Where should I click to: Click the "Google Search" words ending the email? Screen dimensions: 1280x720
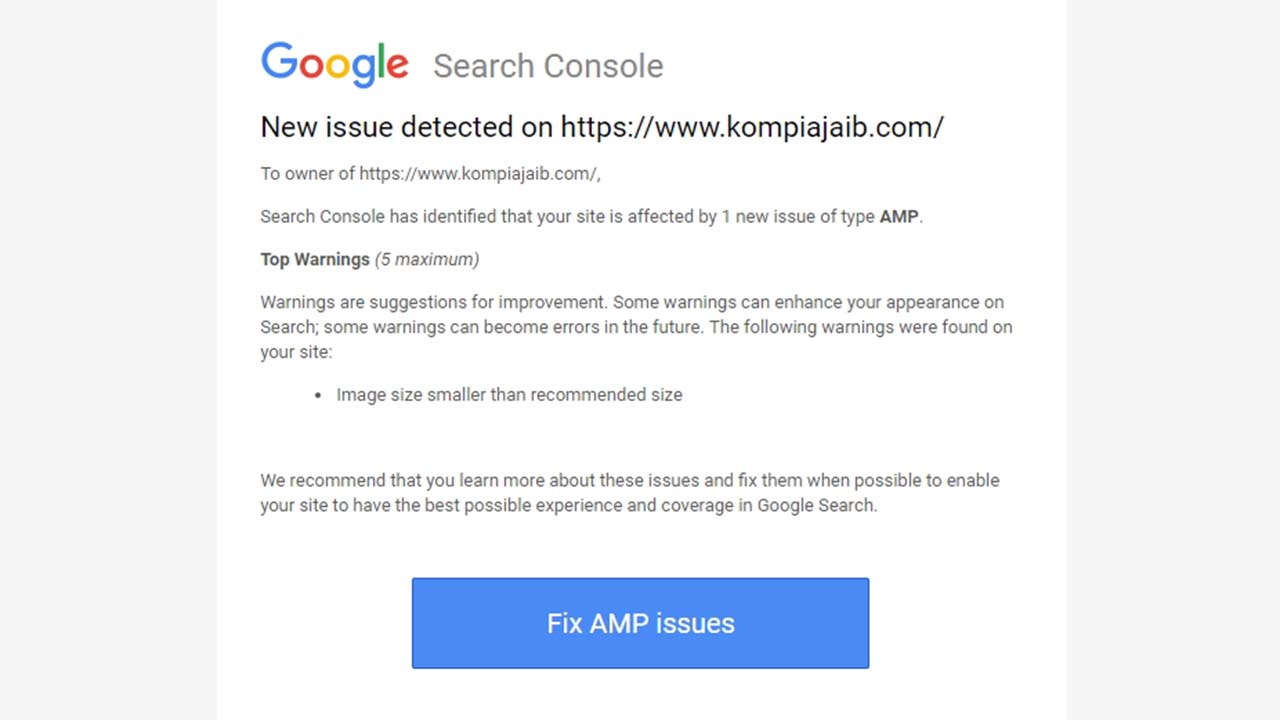click(x=815, y=506)
